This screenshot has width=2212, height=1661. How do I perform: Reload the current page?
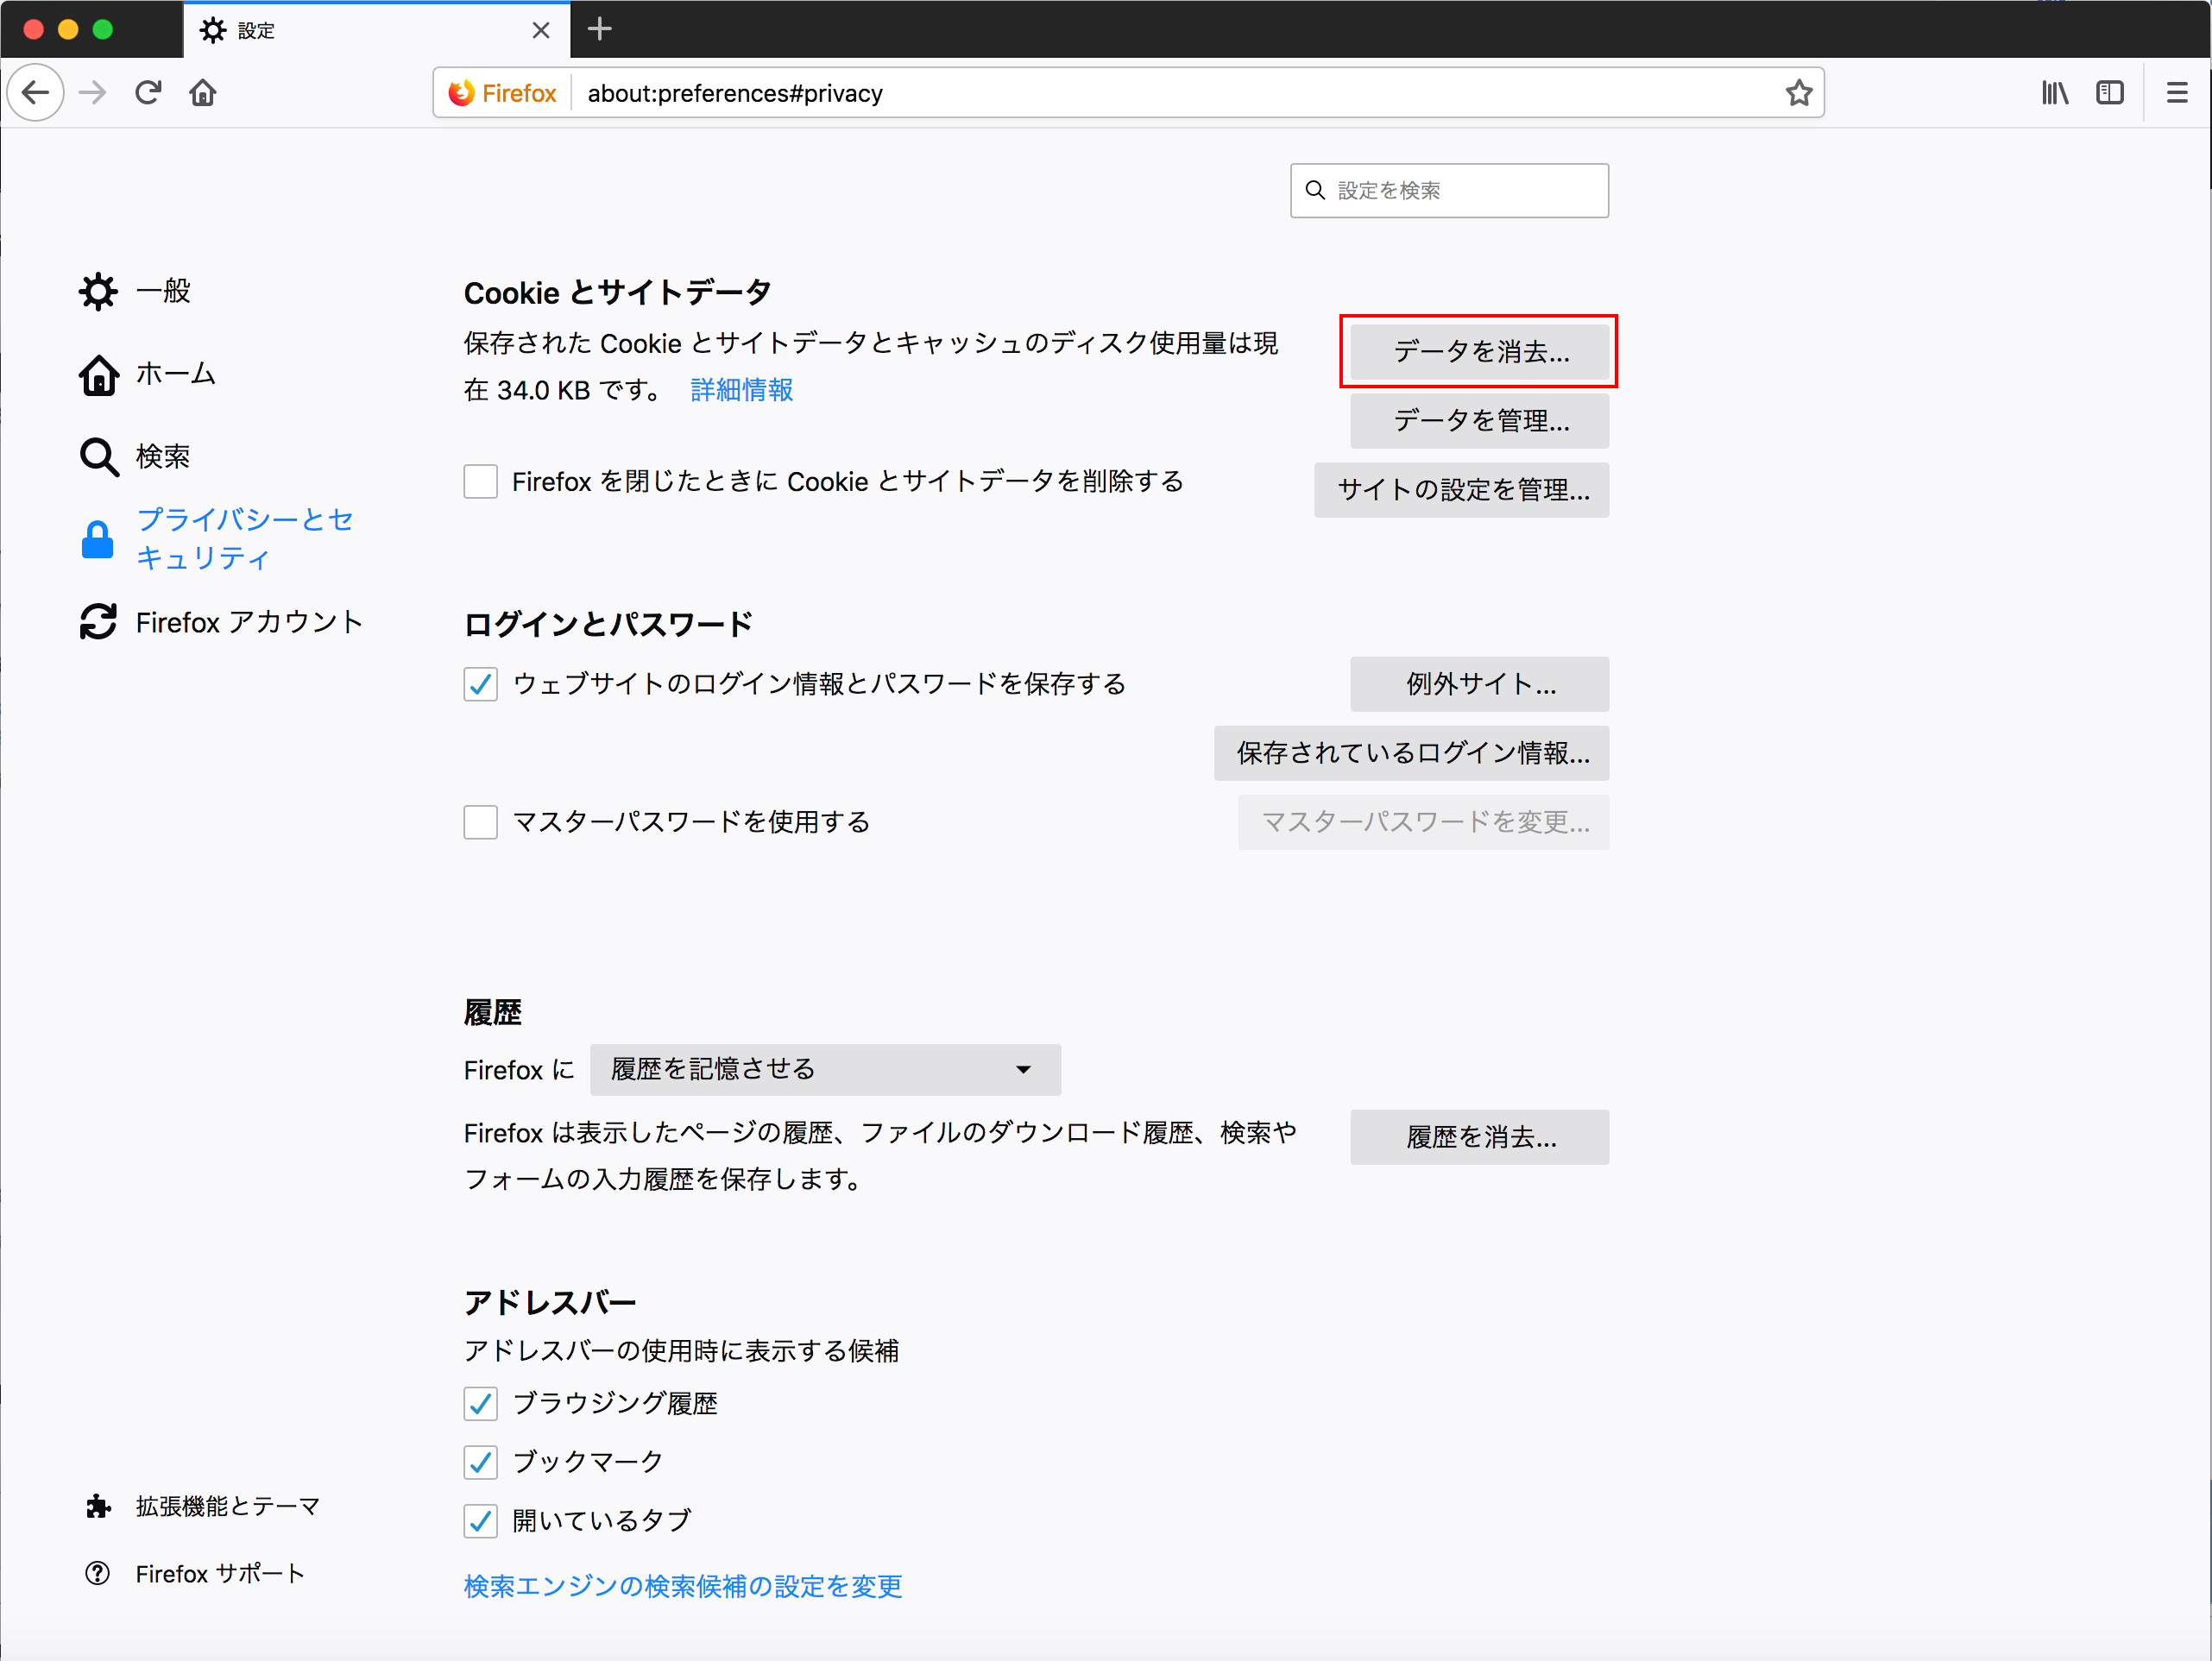pyautogui.click(x=148, y=93)
